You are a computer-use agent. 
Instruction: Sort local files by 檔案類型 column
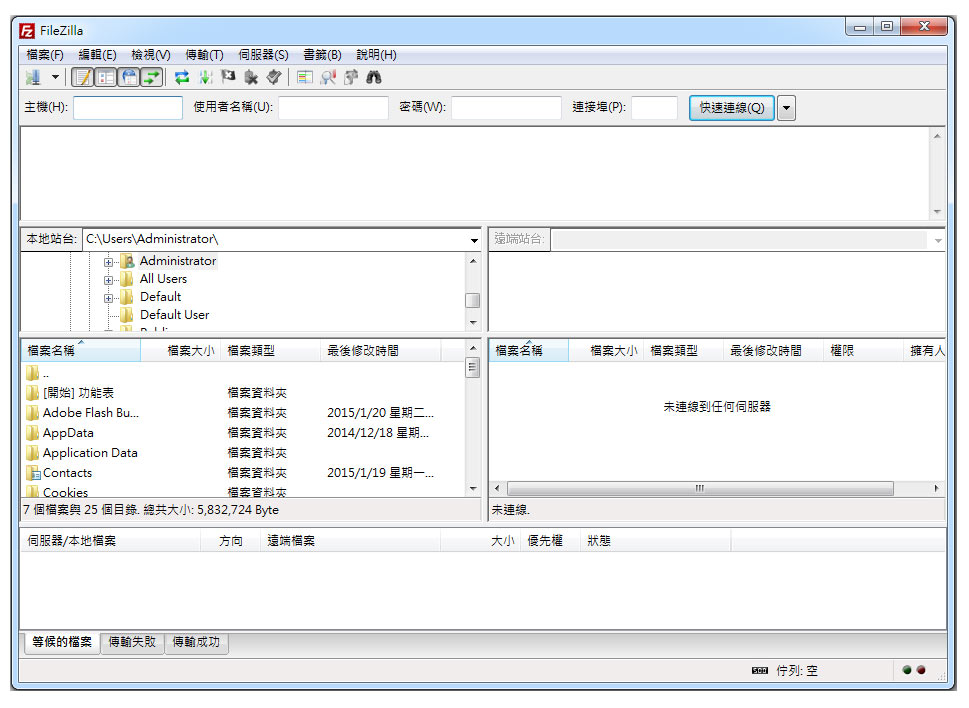[270, 350]
